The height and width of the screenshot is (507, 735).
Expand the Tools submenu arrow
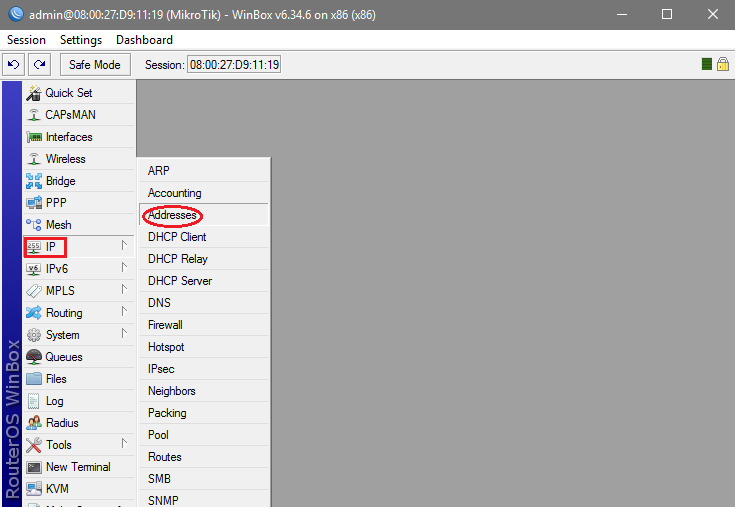click(x=124, y=443)
